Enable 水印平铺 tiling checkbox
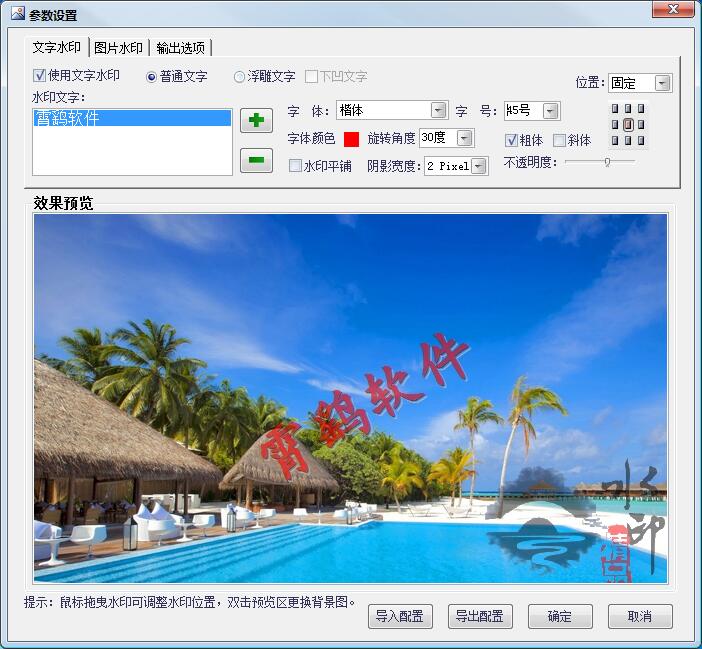The width and height of the screenshot is (702, 649). 295,166
